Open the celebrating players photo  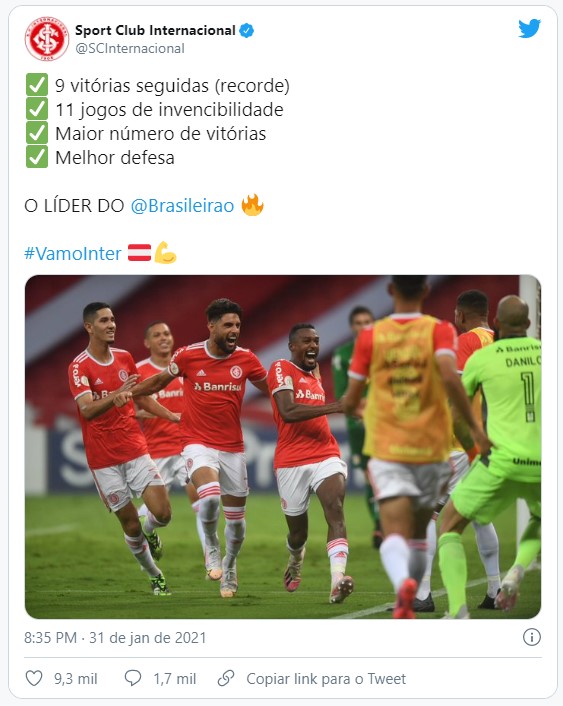(283, 447)
